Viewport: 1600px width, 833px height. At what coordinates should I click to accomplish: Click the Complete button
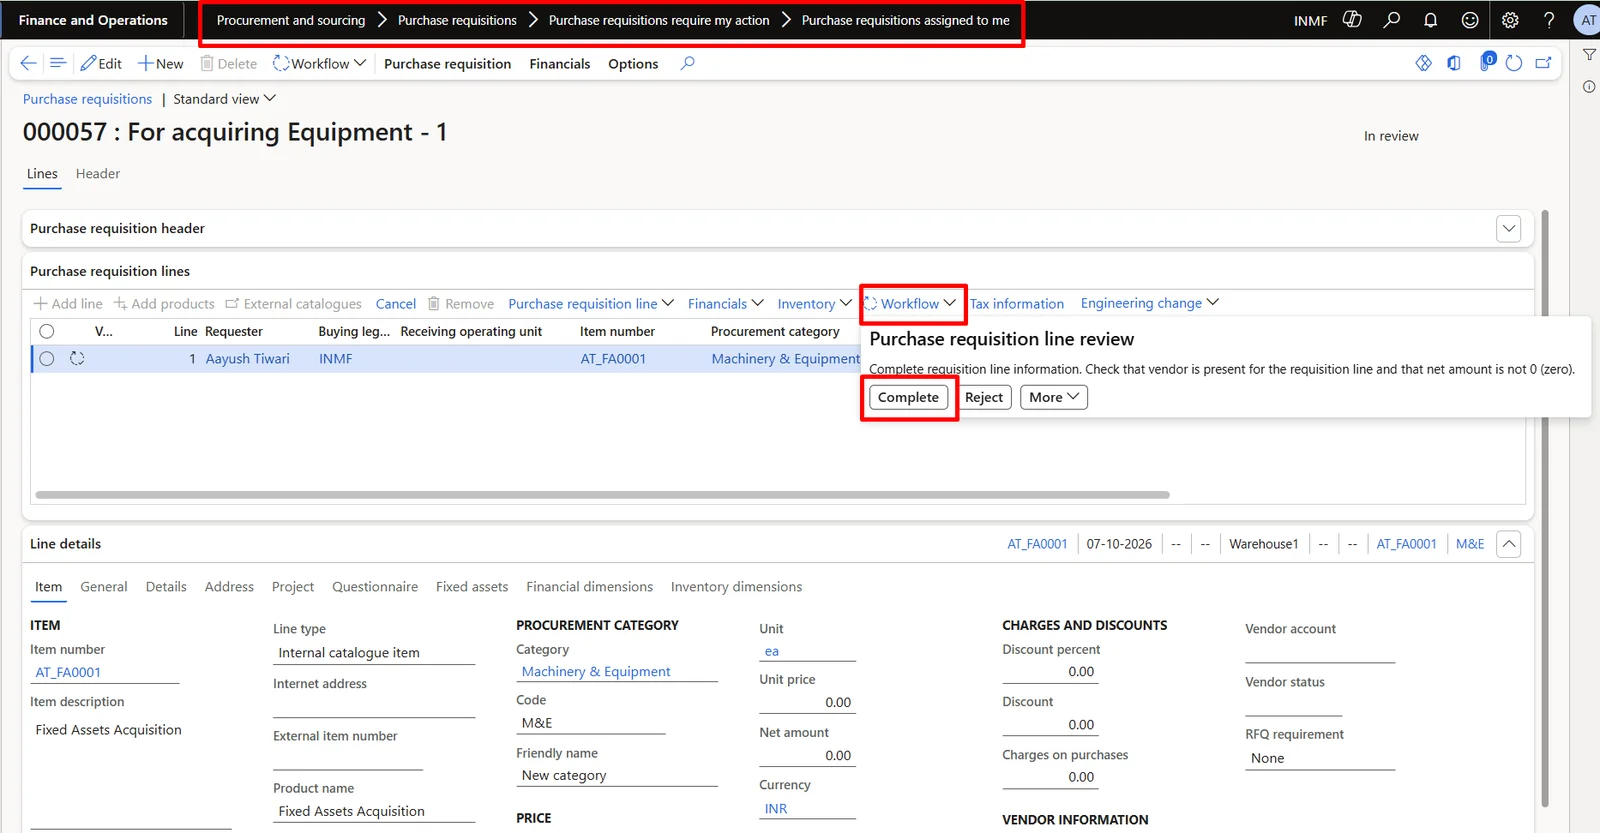(x=908, y=397)
